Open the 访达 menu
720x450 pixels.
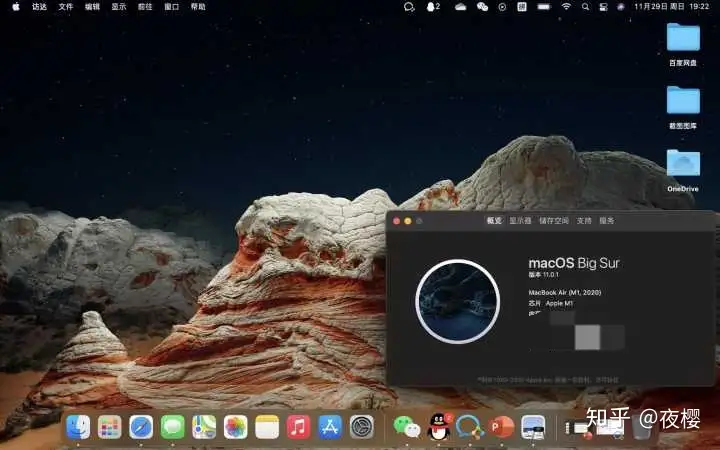click(x=39, y=6)
